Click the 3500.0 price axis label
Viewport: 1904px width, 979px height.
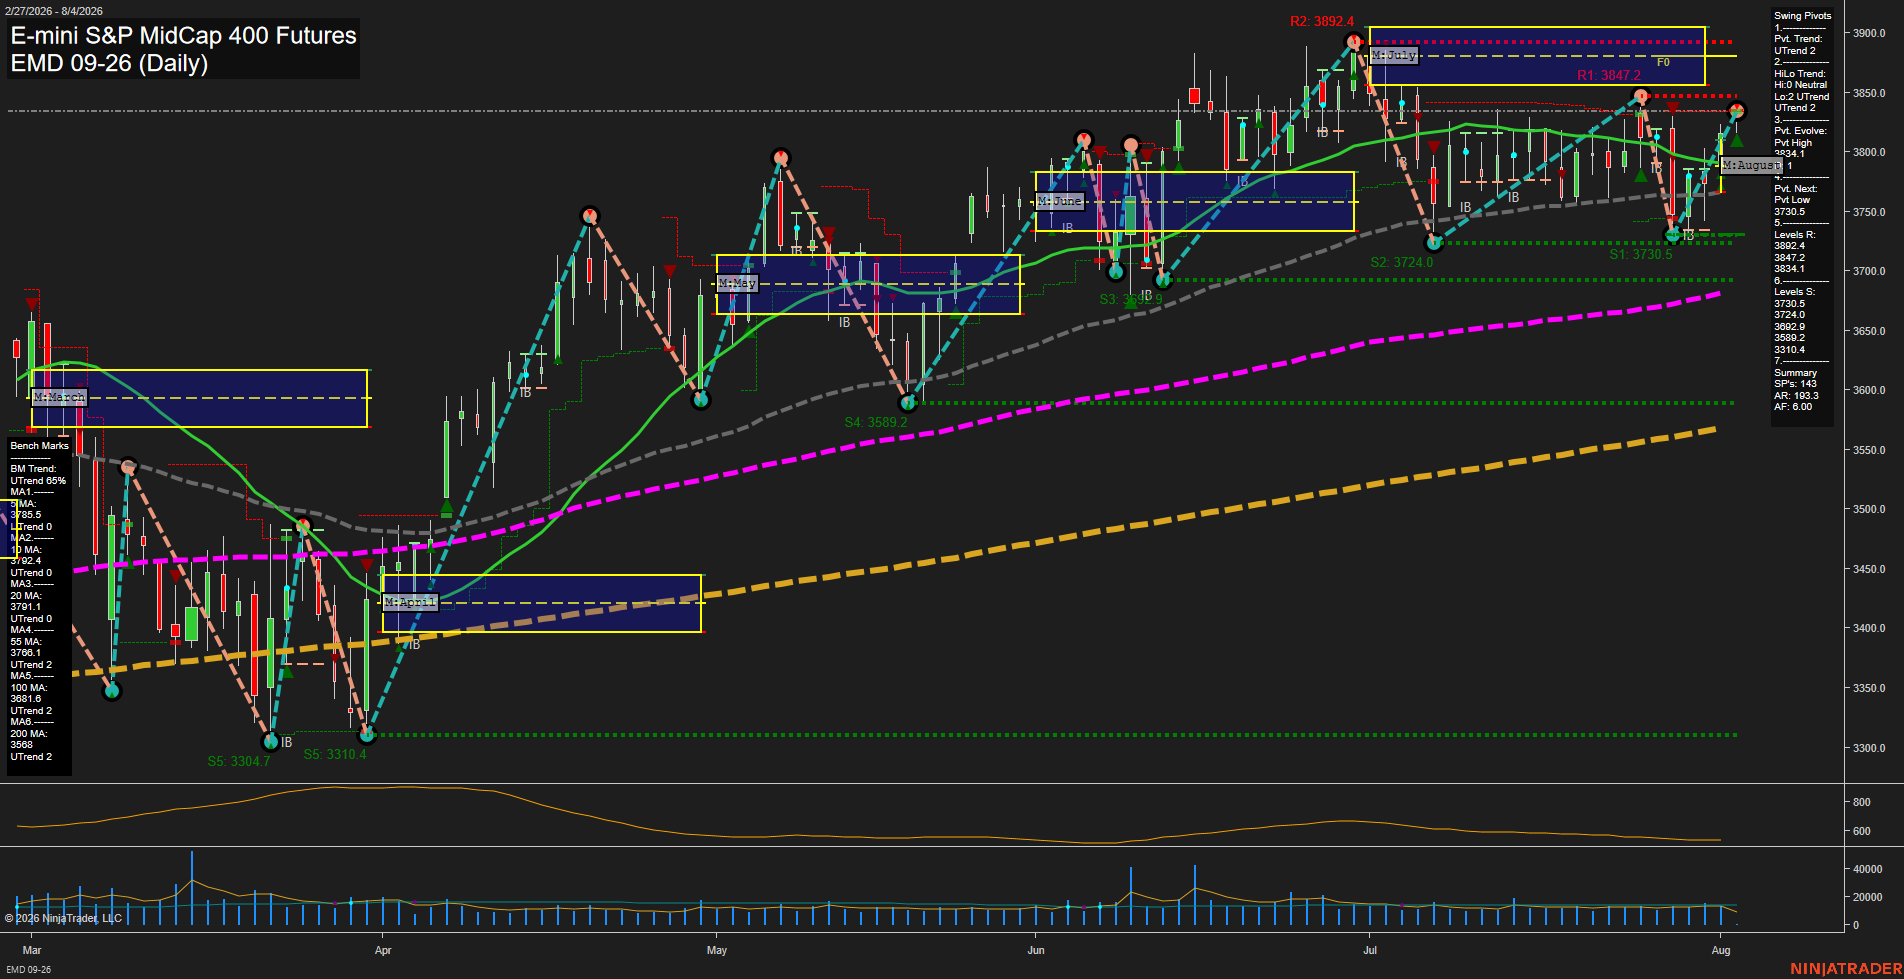click(x=1869, y=509)
